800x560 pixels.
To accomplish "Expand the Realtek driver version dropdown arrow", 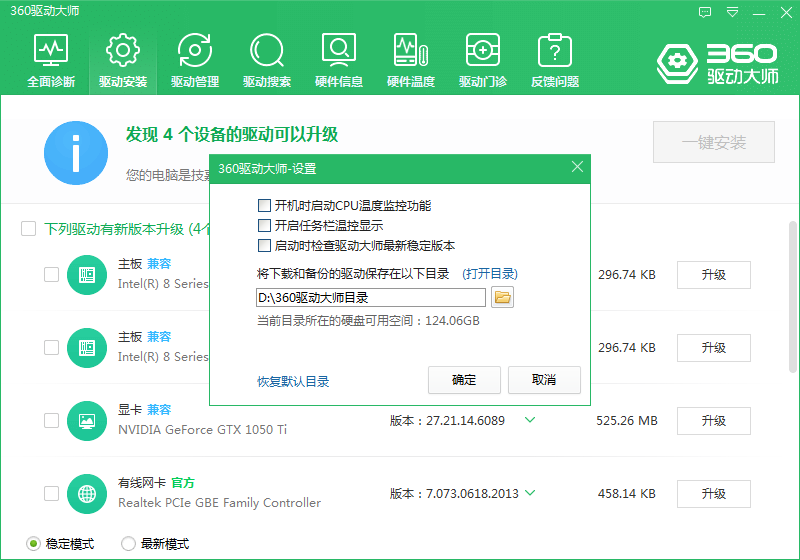I will (x=530, y=493).
